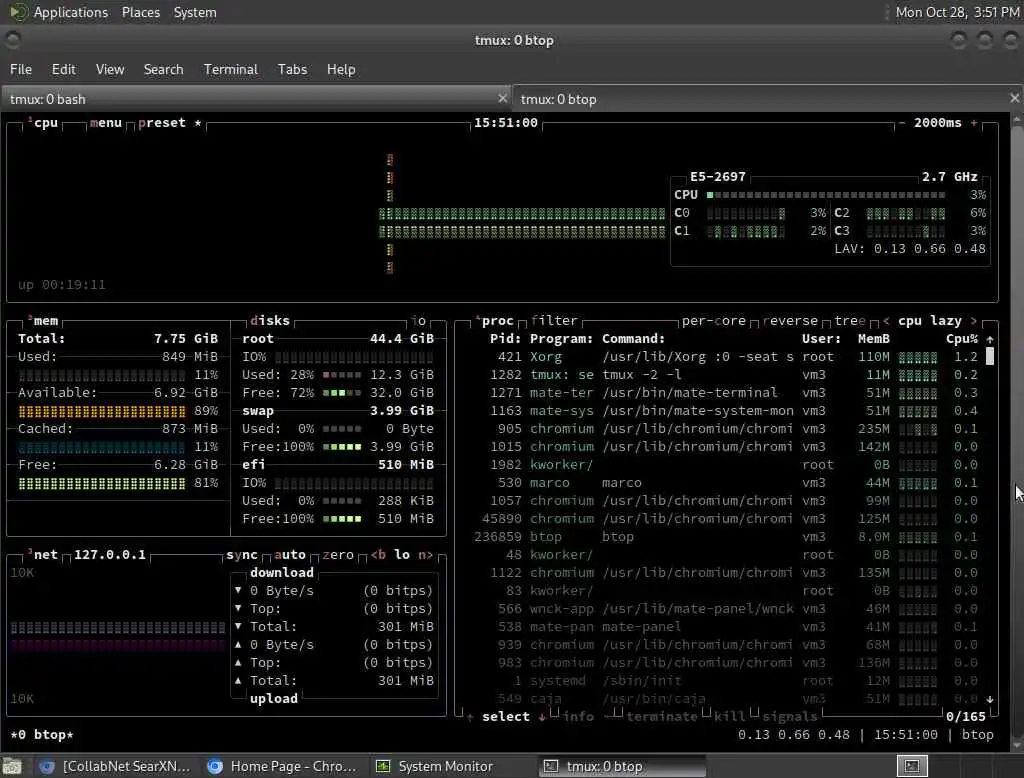
Task: Click the select up arrow in proc
Action: pos(470,717)
